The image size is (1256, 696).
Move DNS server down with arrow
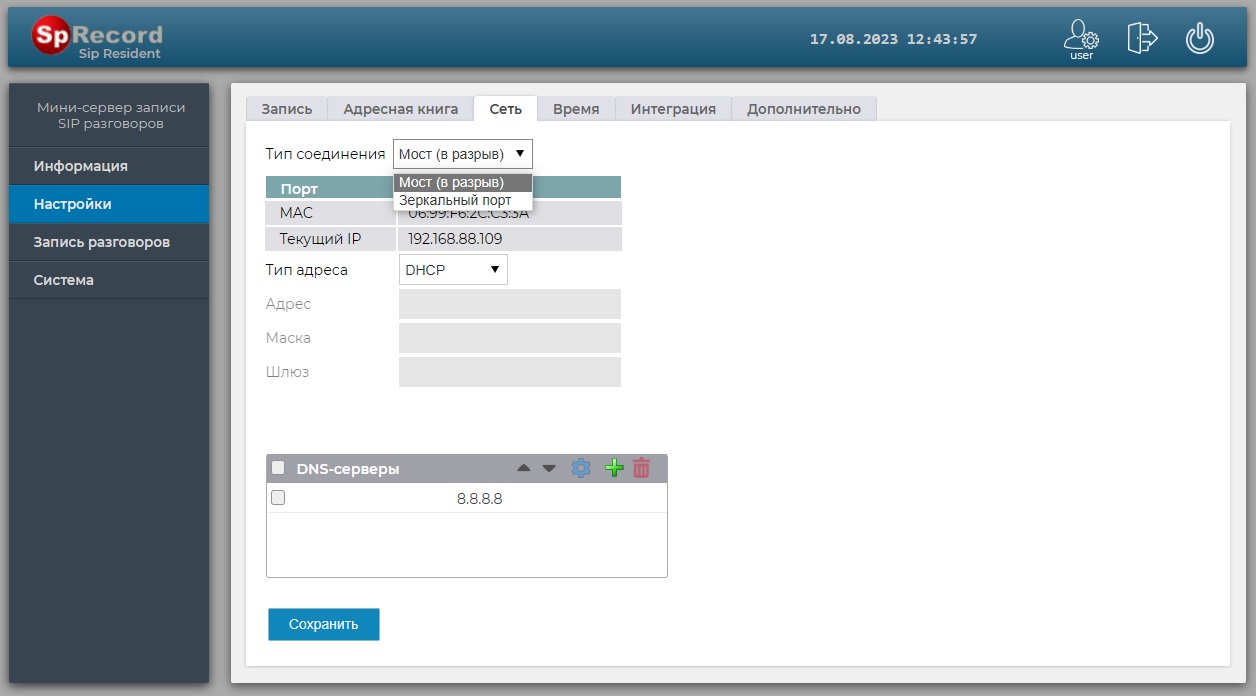coord(549,468)
